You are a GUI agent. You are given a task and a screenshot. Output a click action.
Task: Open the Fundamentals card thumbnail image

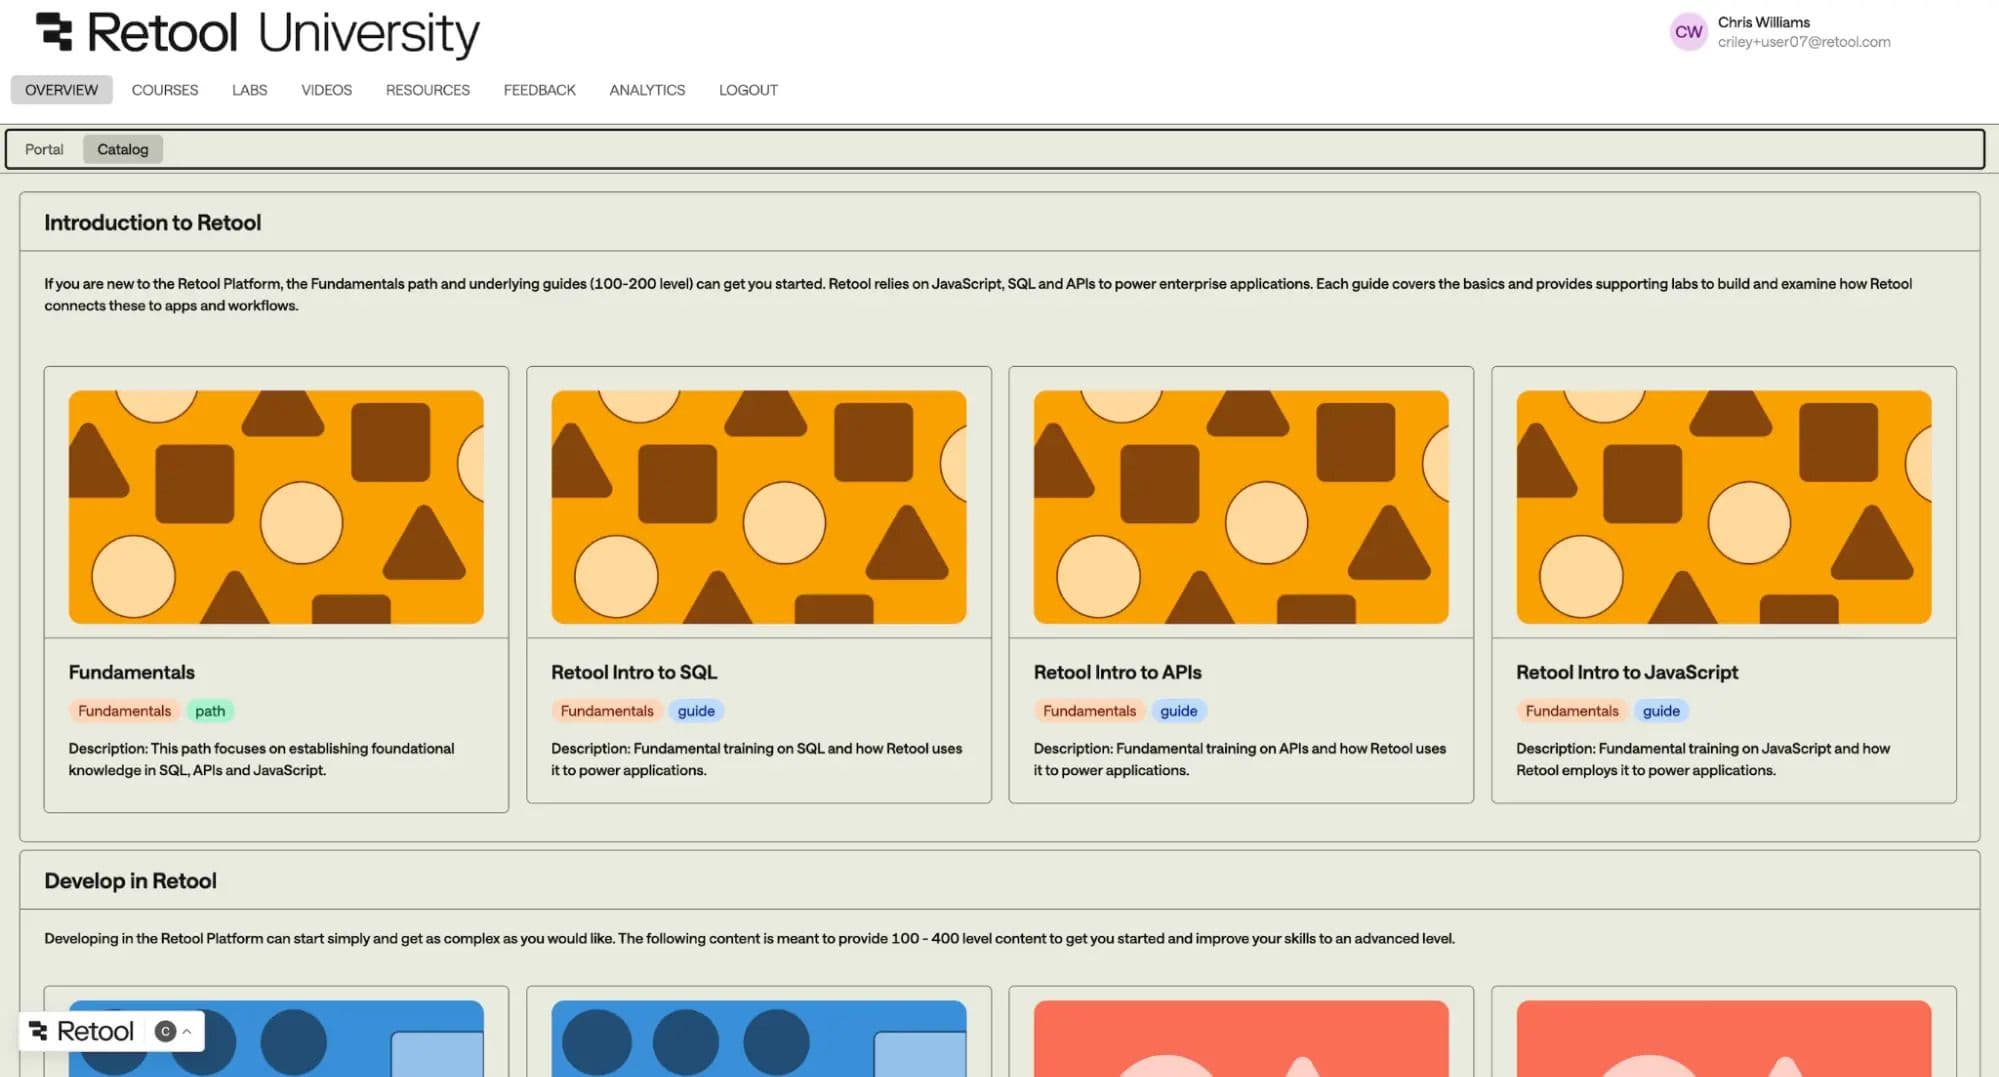[276, 507]
